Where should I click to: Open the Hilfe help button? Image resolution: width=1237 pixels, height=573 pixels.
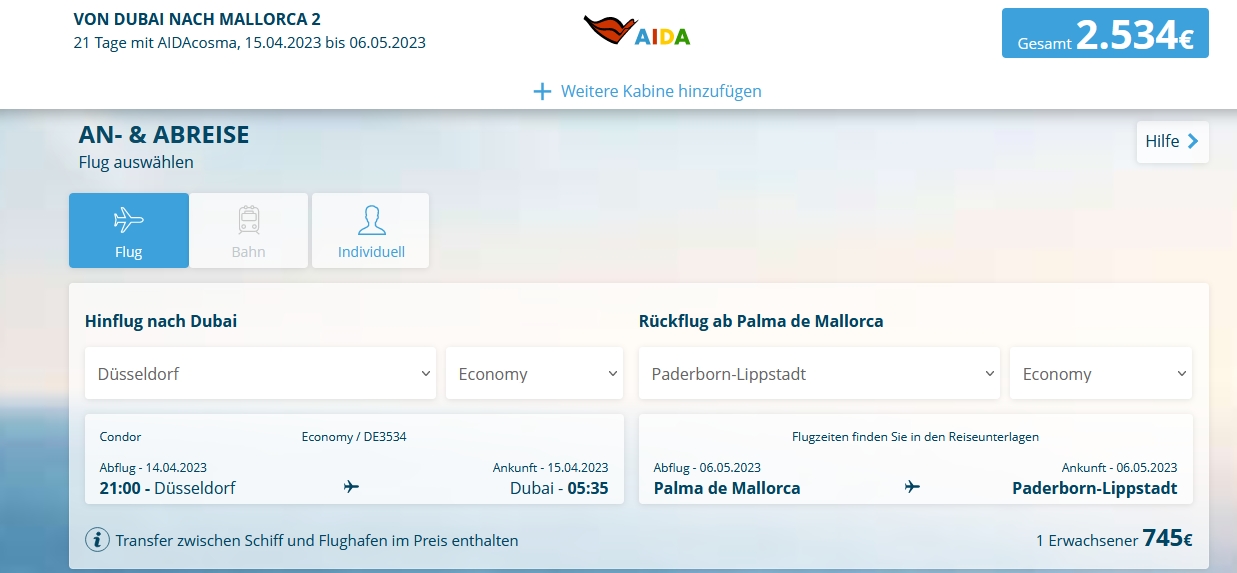pyautogui.click(x=1171, y=142)
